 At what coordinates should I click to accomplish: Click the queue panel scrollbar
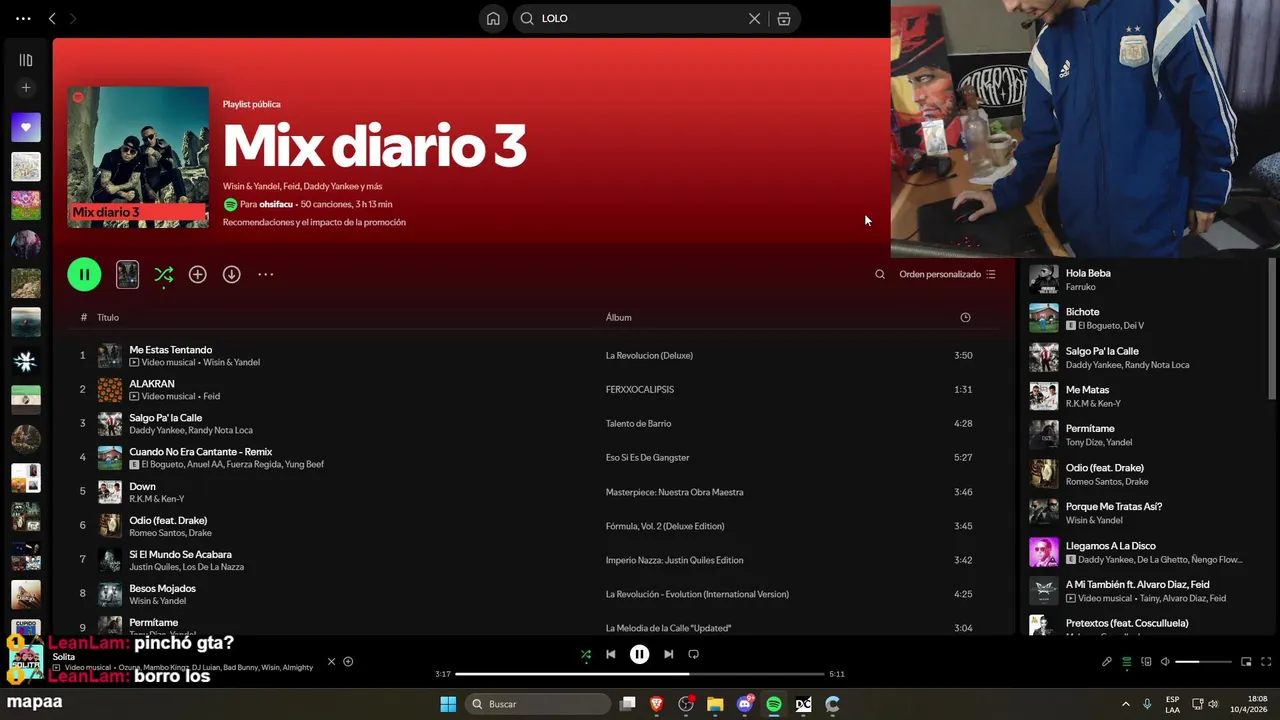[1271, 328]
